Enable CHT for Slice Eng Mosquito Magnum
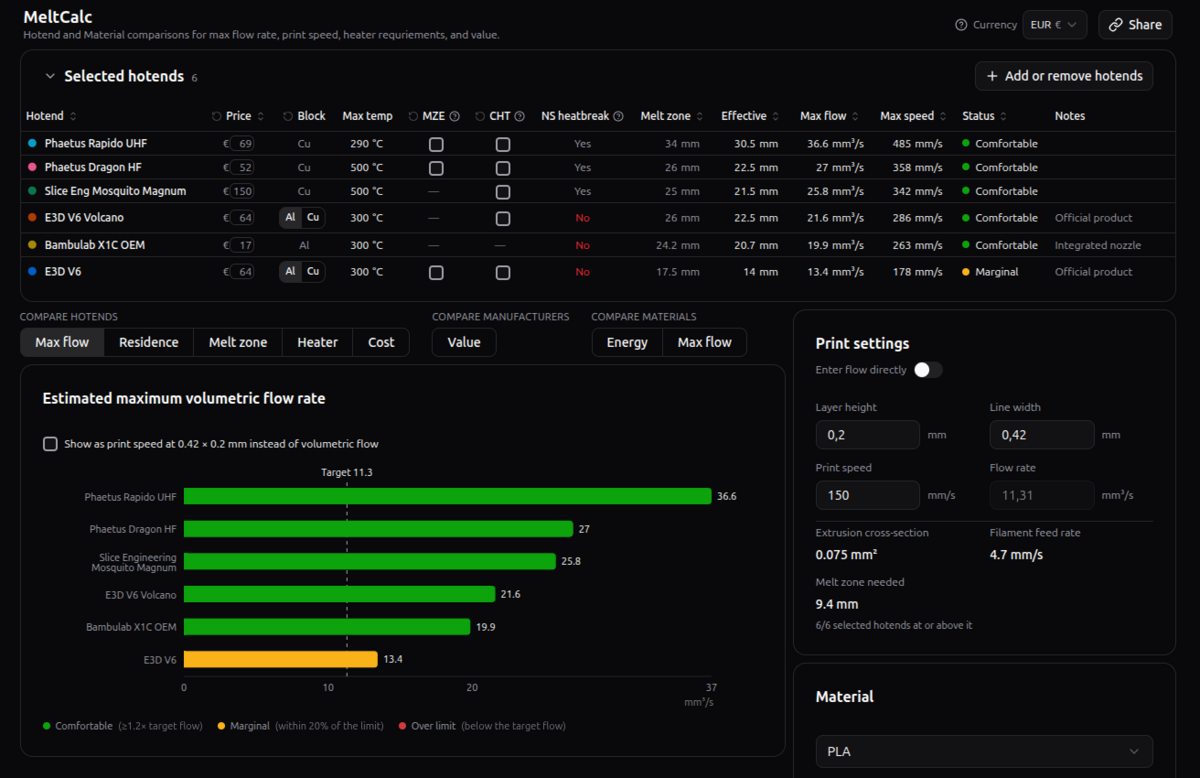 coord(503,192)
